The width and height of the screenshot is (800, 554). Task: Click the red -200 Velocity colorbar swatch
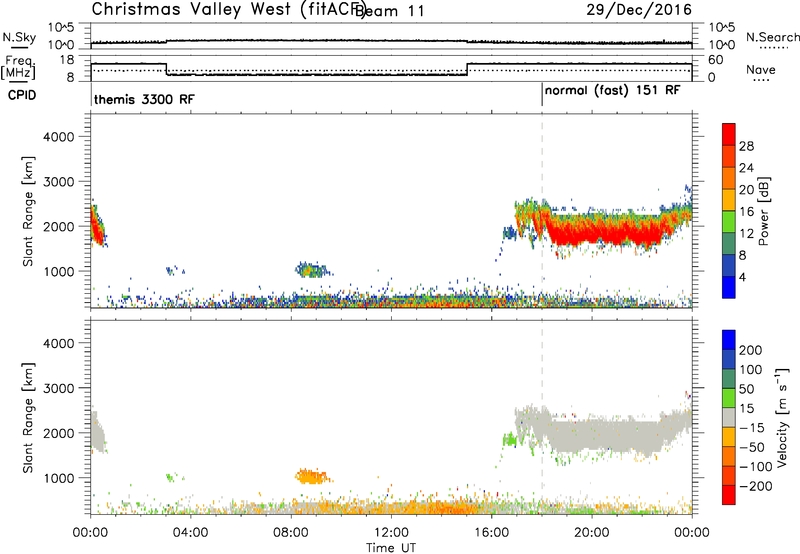click(729, 495)
